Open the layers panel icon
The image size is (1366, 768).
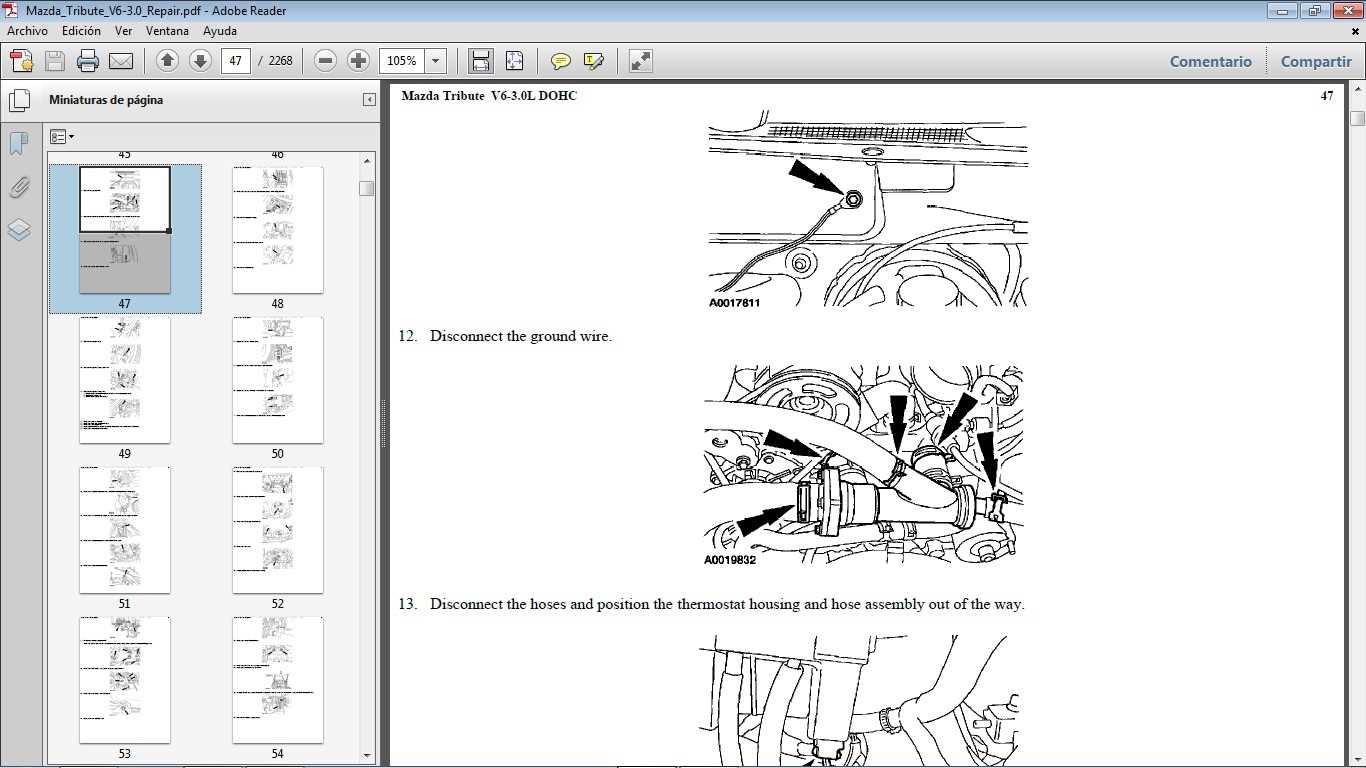pyautogui.click(x=18, y=230)
